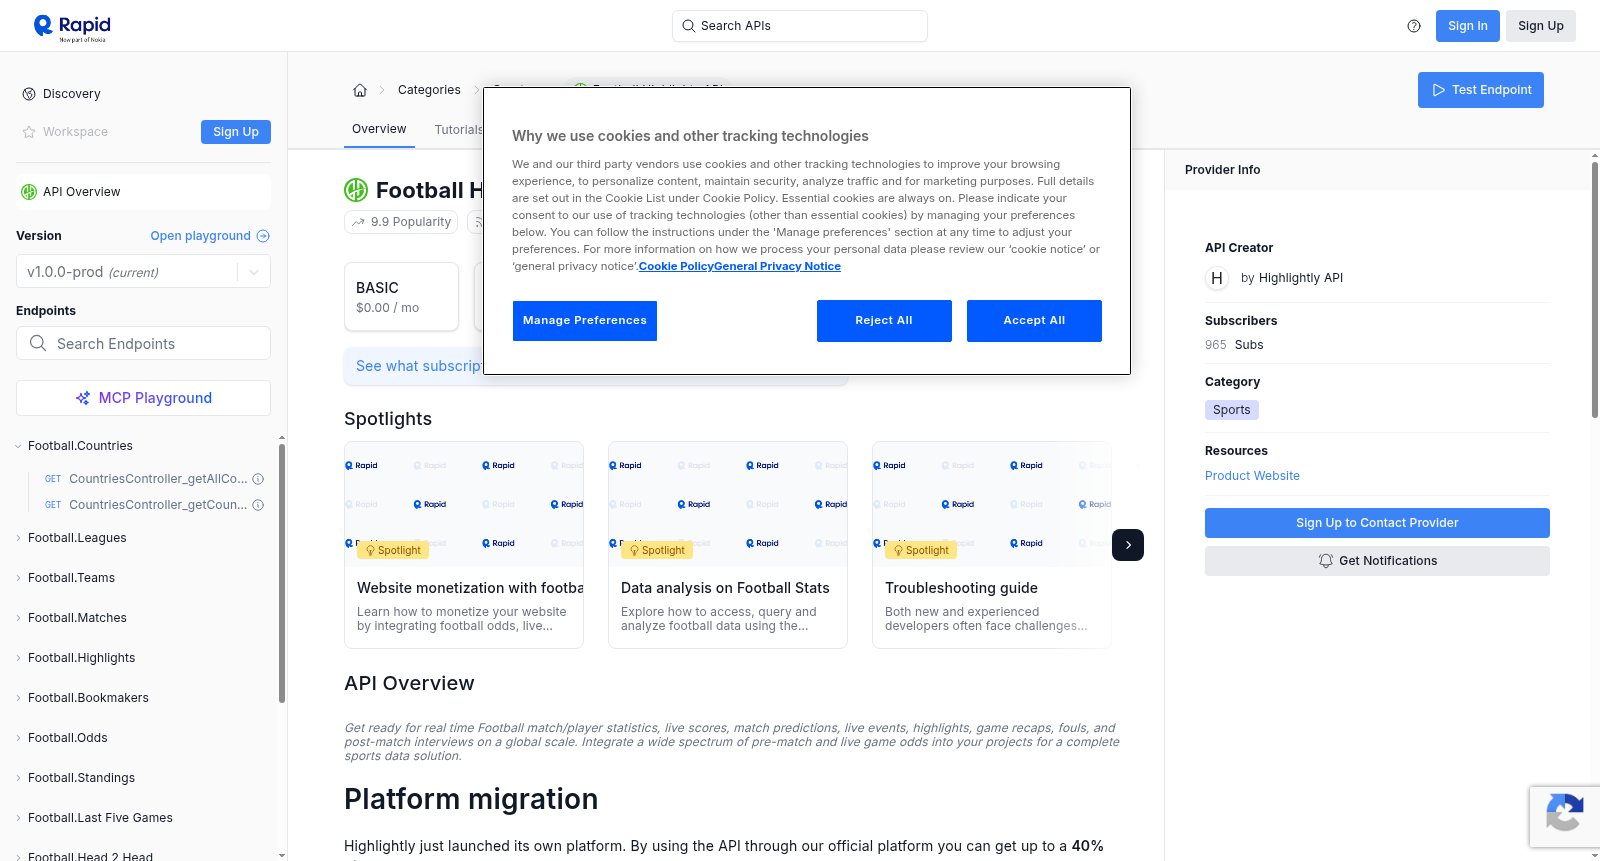Click the popularity trend arrow icon
The image size is (1600, 861).
tap(358, 222)
